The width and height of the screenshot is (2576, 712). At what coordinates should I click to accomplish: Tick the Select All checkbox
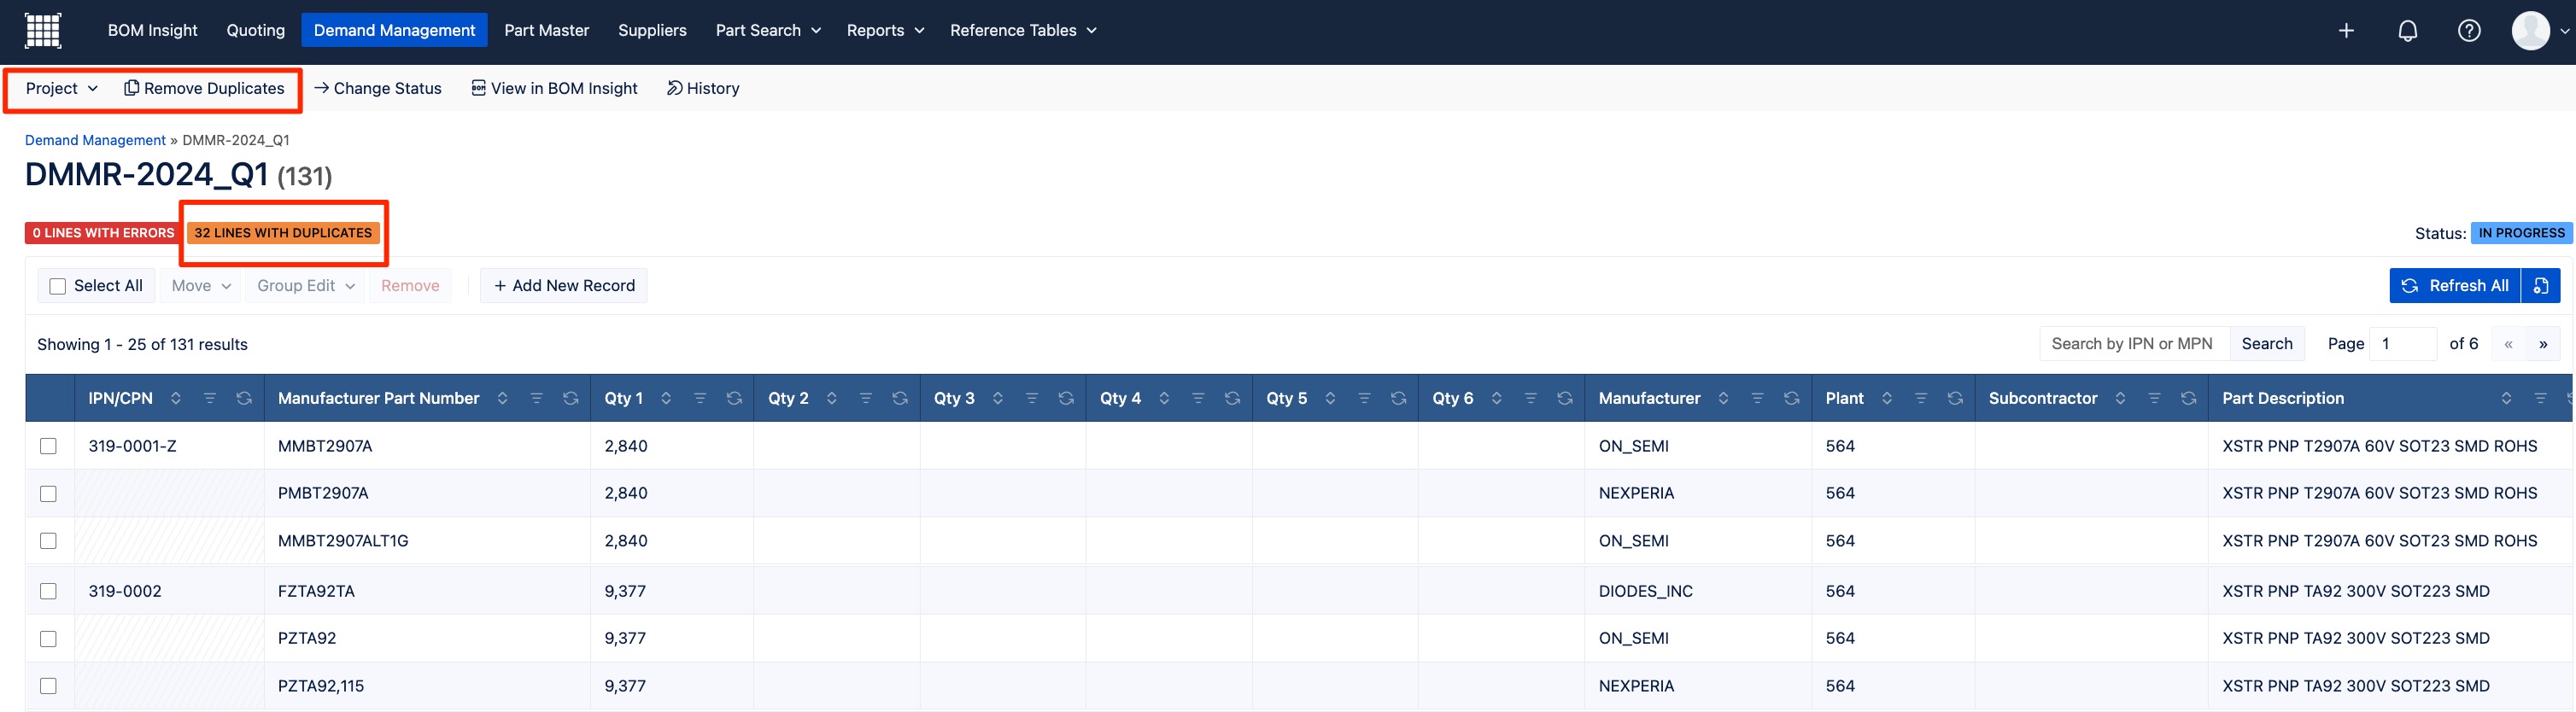tap(58, 286)
